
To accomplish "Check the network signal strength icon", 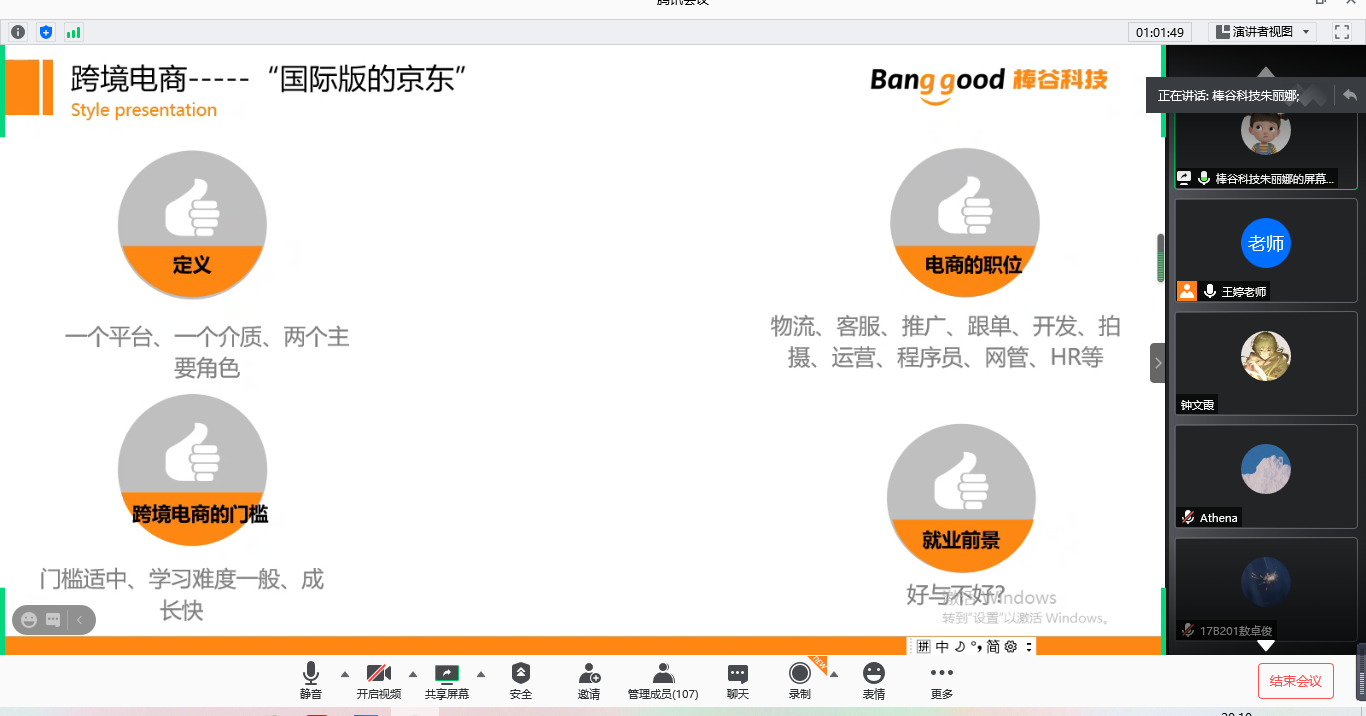I will click(x=73, y=32).
